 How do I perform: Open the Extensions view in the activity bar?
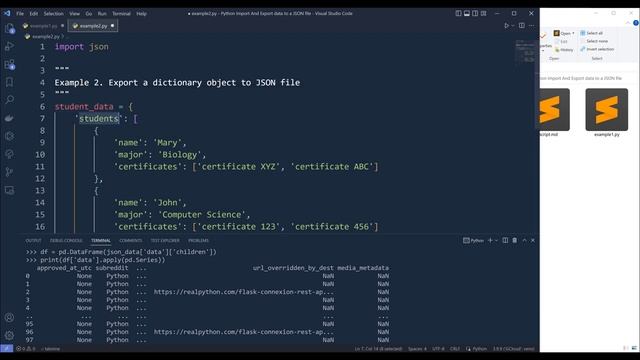pyautogui.click(x=9, y=64)
